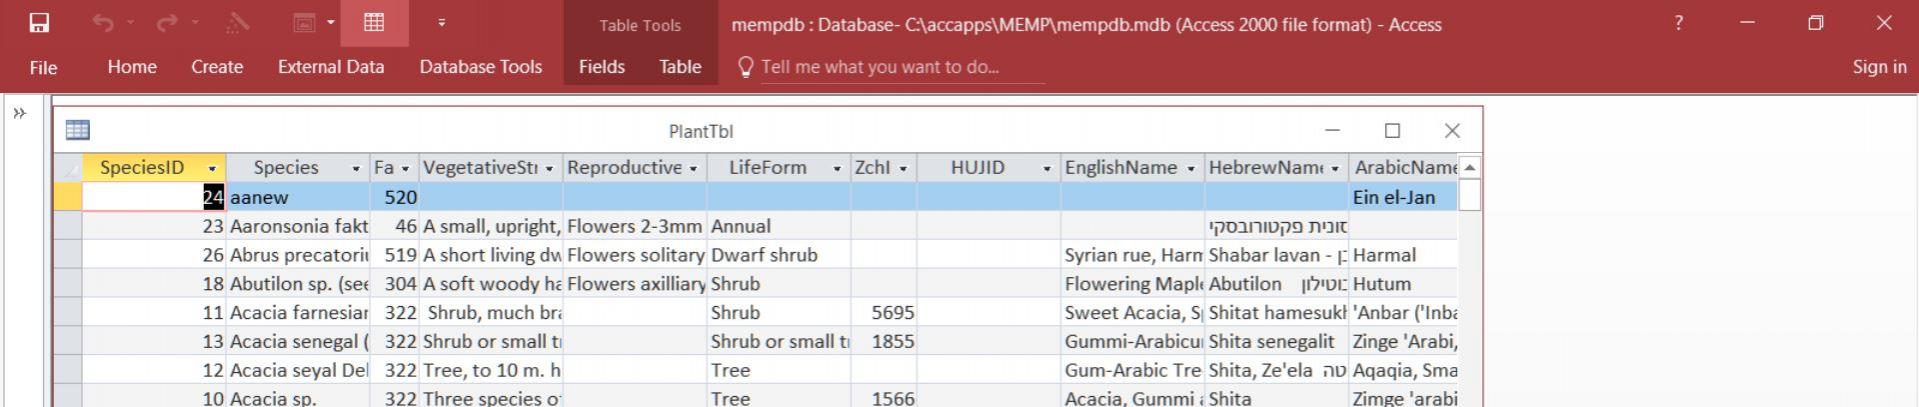Open the SpeciesID column filter dropdown
Image resolution: width=1919 pixels, height=407 pixels.
212,168
